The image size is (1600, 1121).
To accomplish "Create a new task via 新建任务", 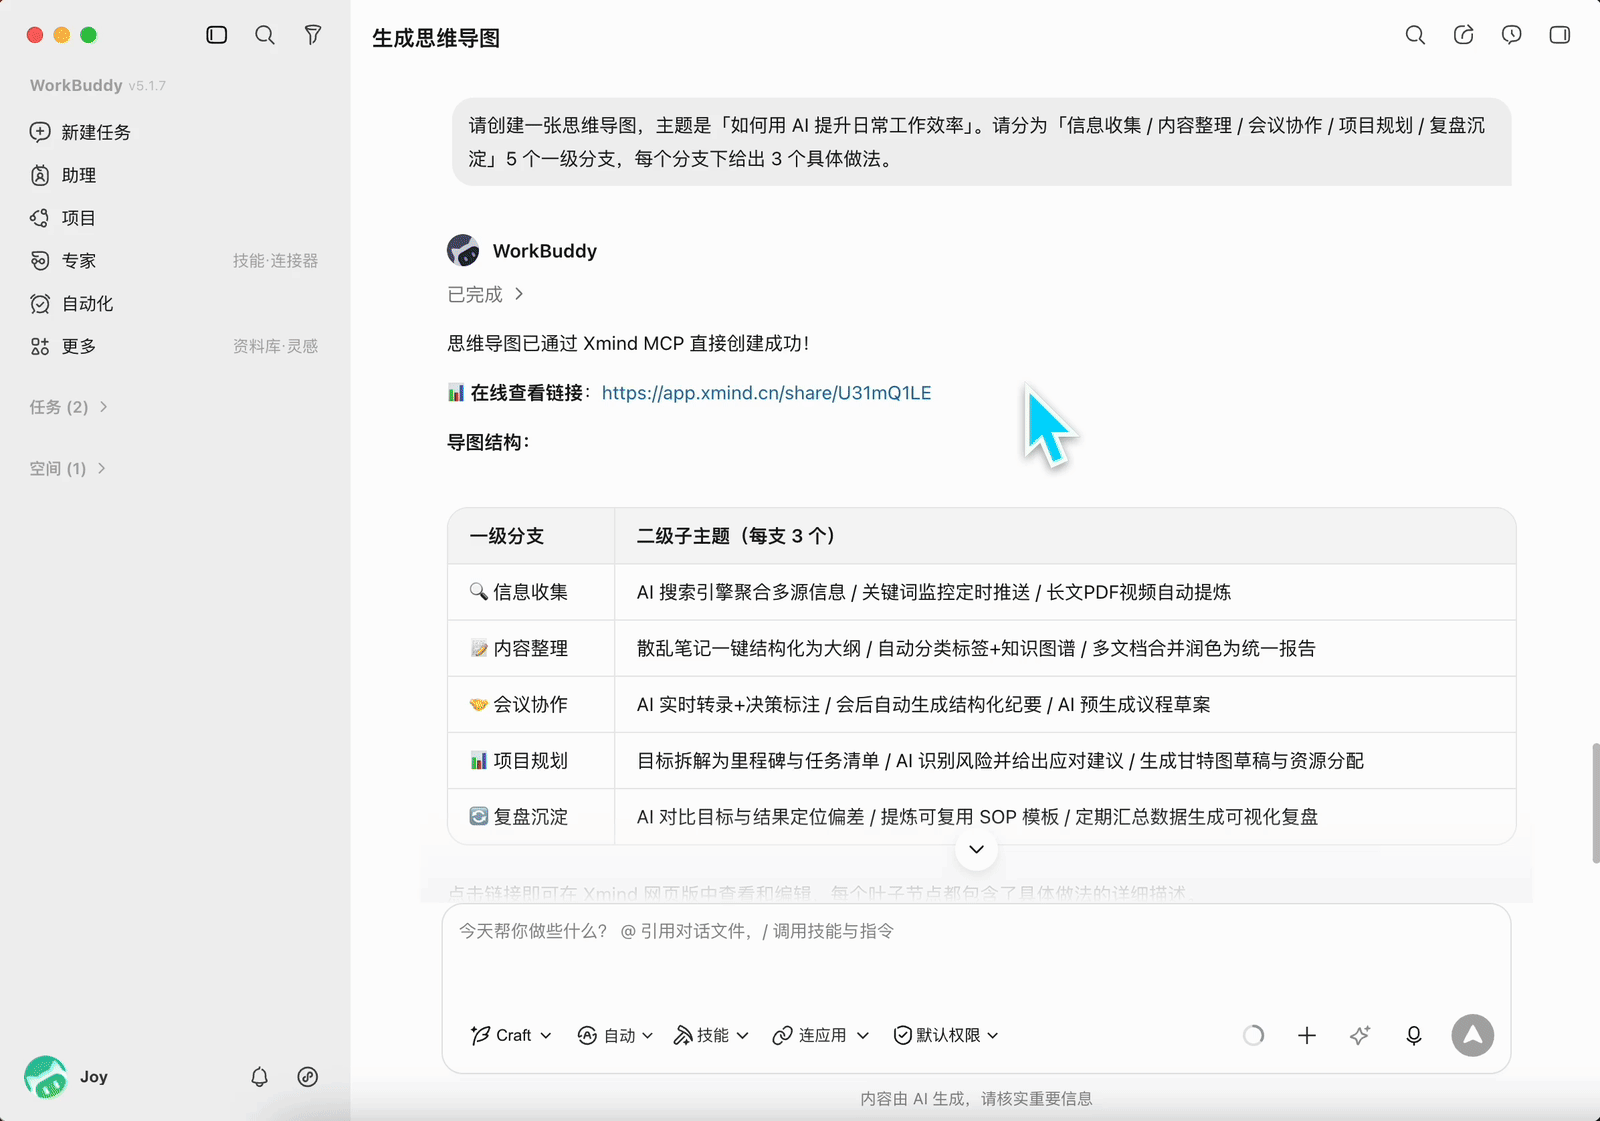I will [x=81, y=132].
